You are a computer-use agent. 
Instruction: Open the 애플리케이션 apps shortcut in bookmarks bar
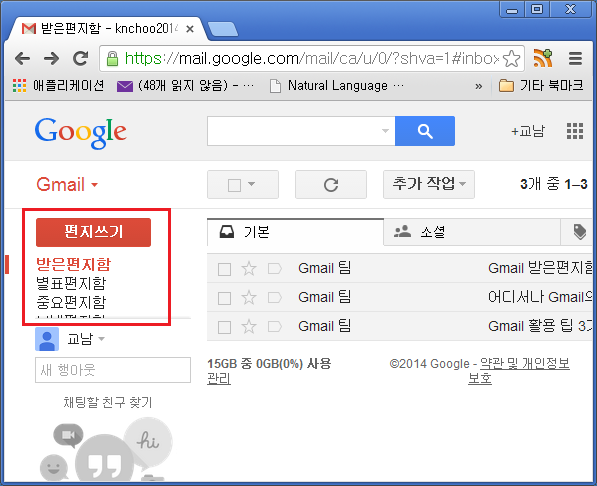pyautogui.click(x=58, y=85)
